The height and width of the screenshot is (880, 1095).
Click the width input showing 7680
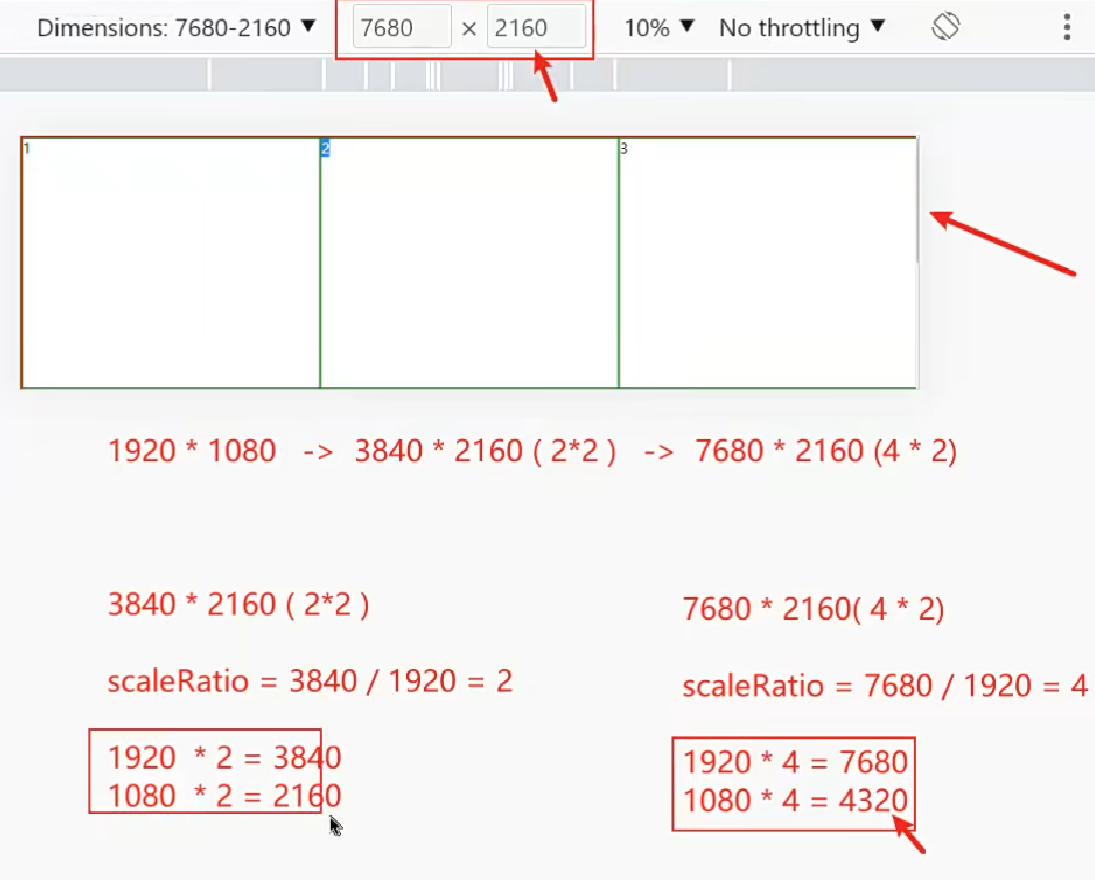402,28
